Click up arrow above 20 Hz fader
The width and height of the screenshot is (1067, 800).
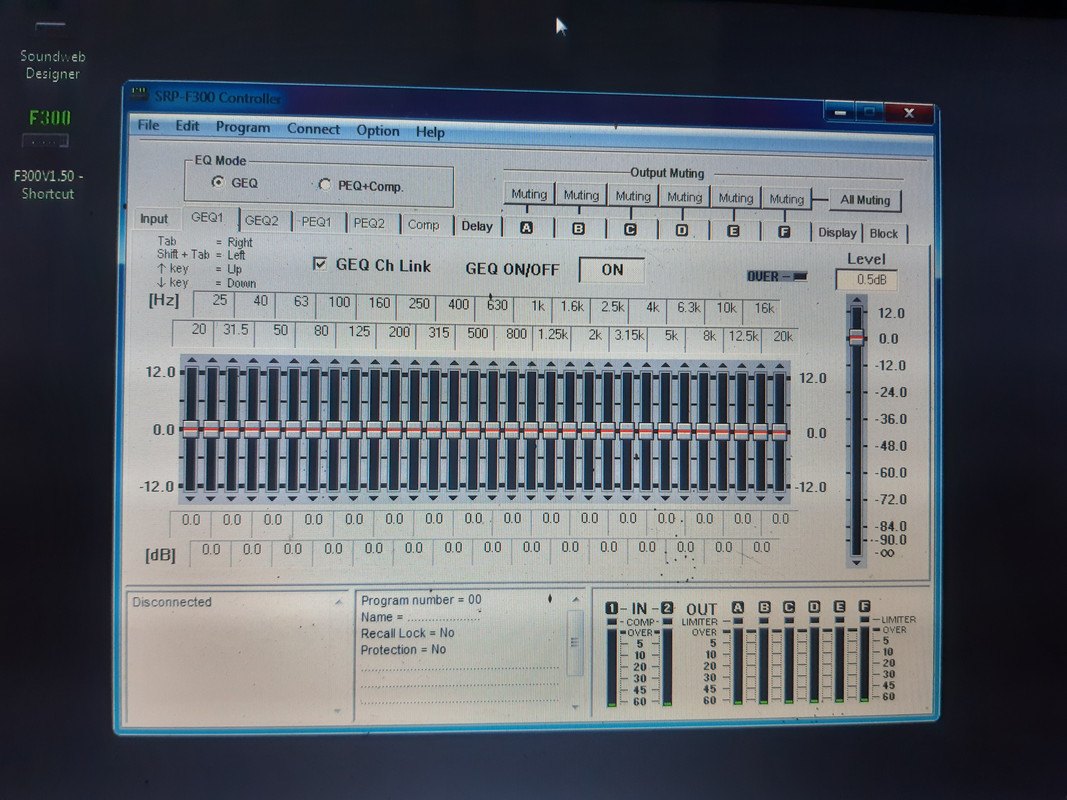[x=192, y=359]
